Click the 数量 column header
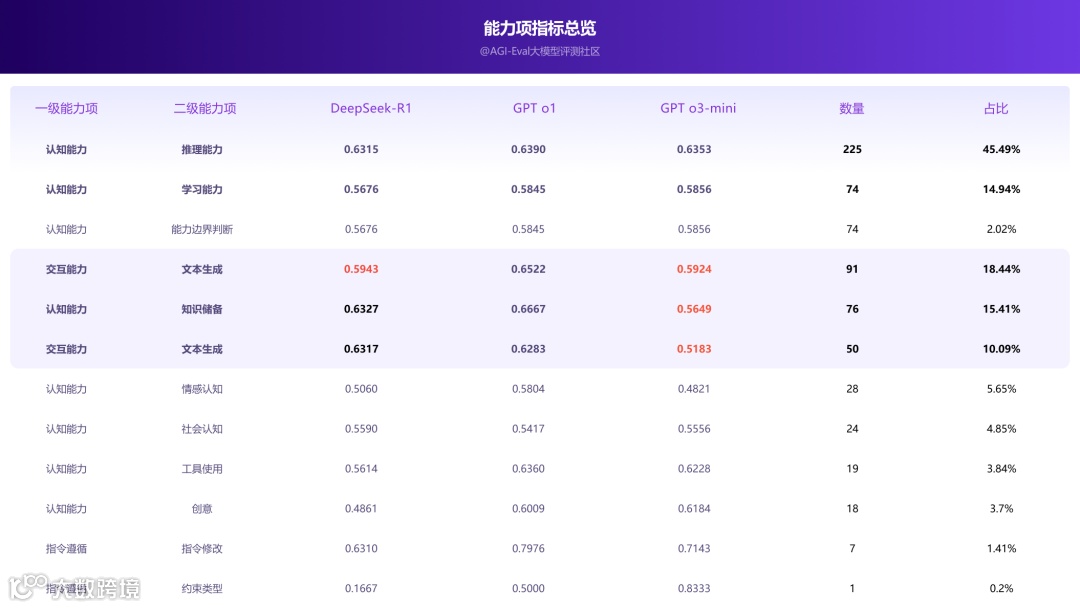Image resolution: width=1080 pixels, height=608 pixels. tap(851, 108)
